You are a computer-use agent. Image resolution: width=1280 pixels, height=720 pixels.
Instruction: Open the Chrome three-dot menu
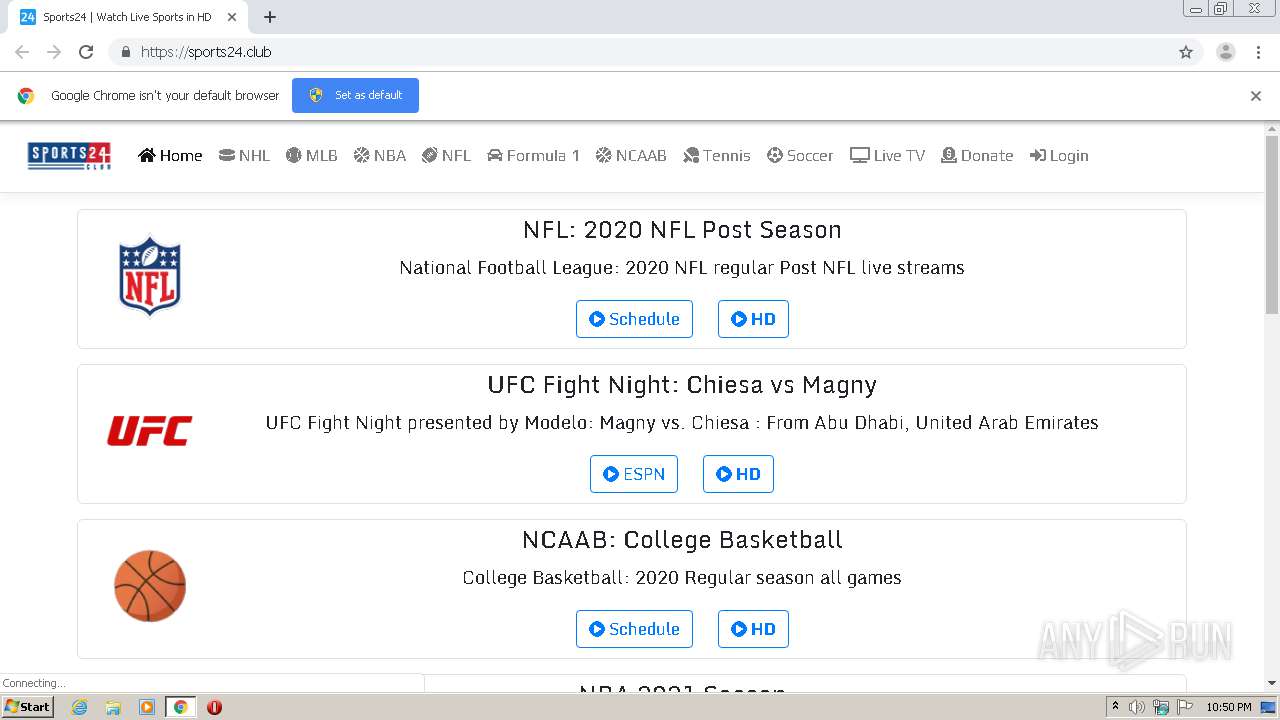pyautogui.click(x=1258, y=52)
